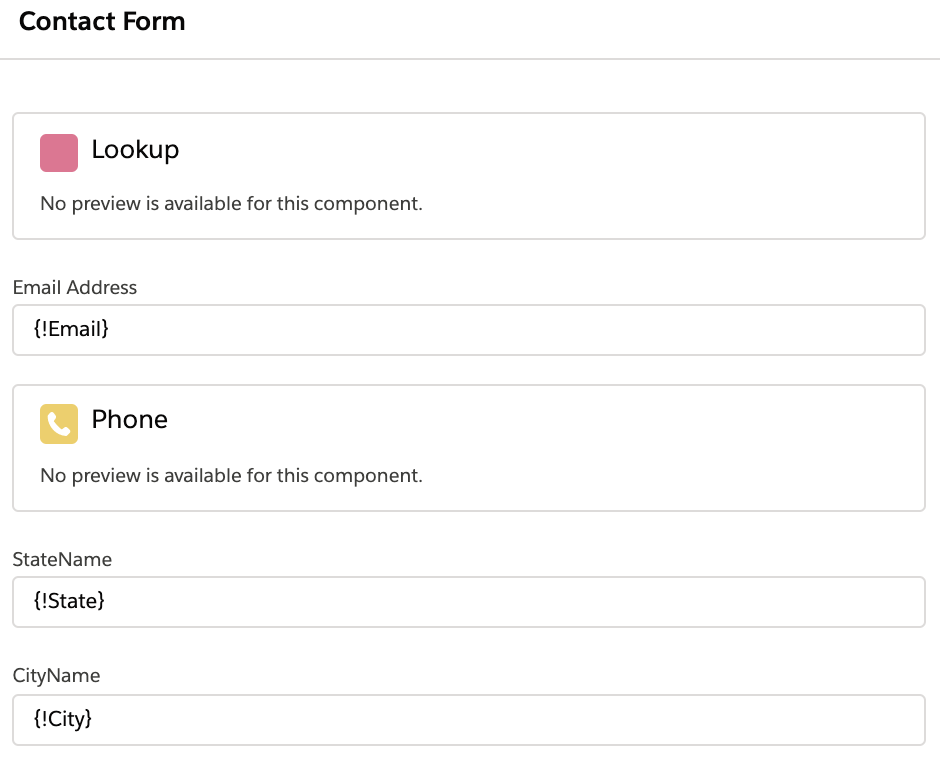The width and height of the screenshot is (940, 766).
Task: Click Phone's "No preview is available" message
Action: (x=231, y=476)
